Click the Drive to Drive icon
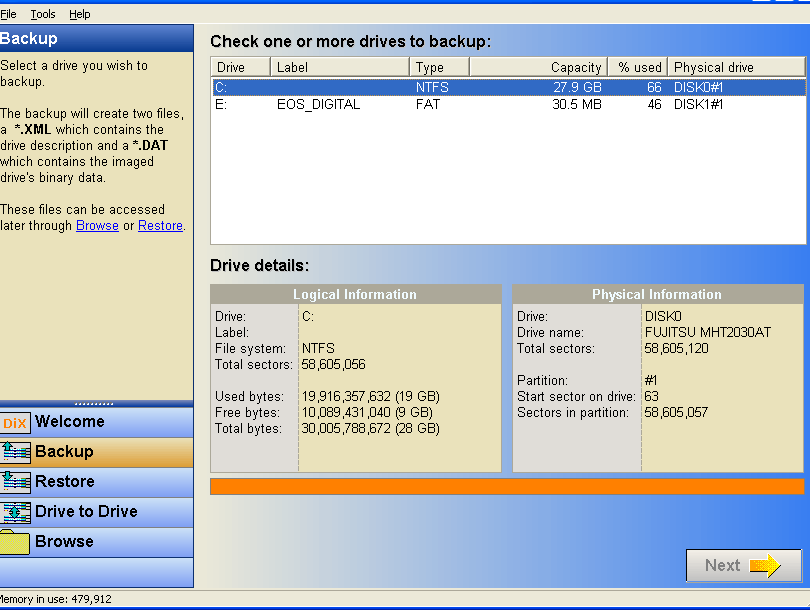 click(17, 511)
